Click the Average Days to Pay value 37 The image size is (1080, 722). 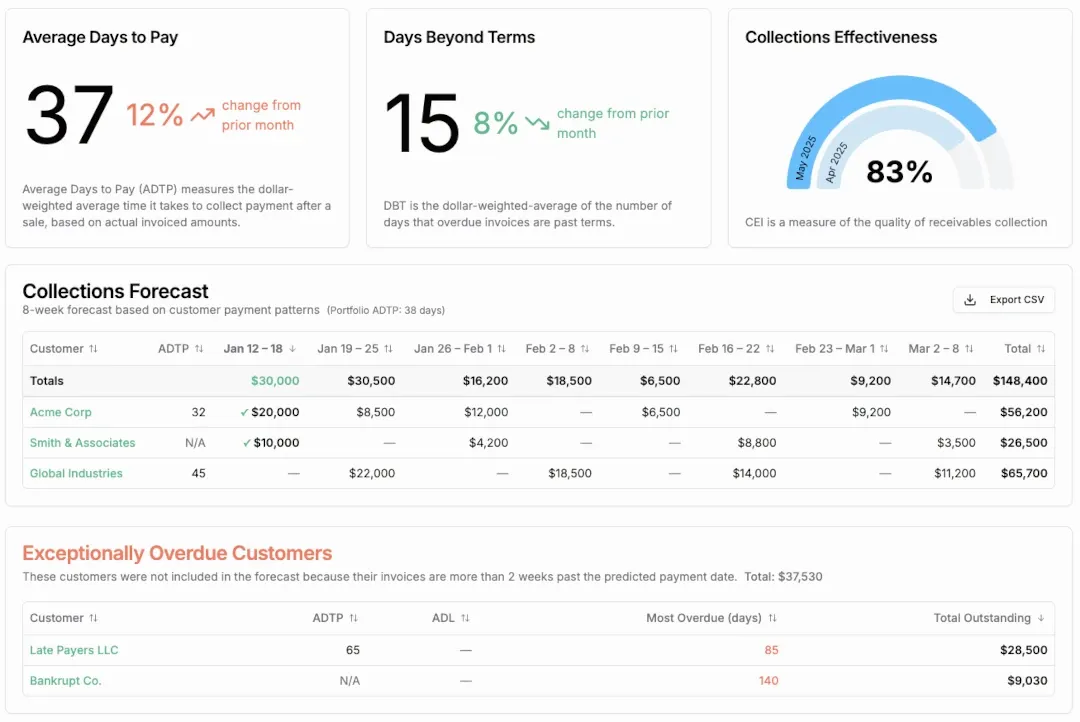(70, 115)
